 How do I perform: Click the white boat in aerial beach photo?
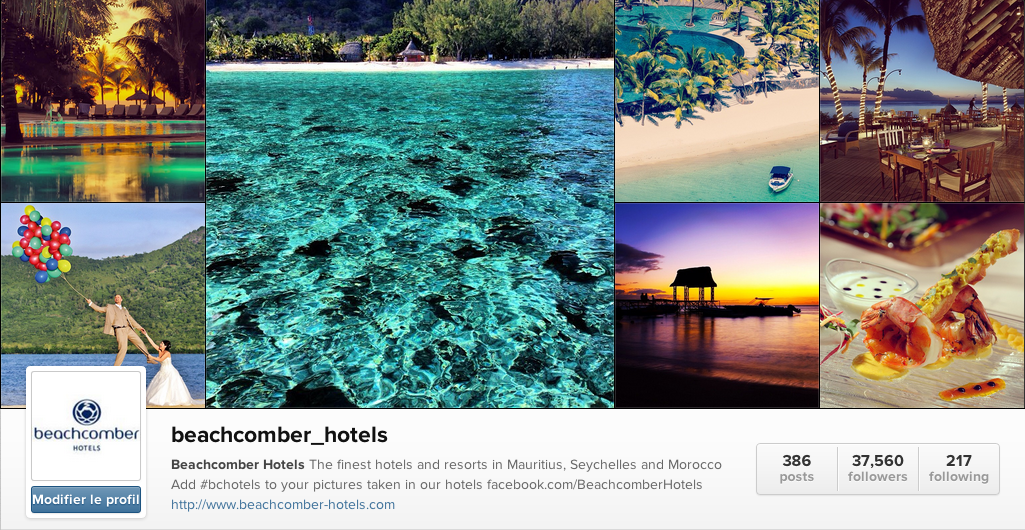tap(781, 178)
